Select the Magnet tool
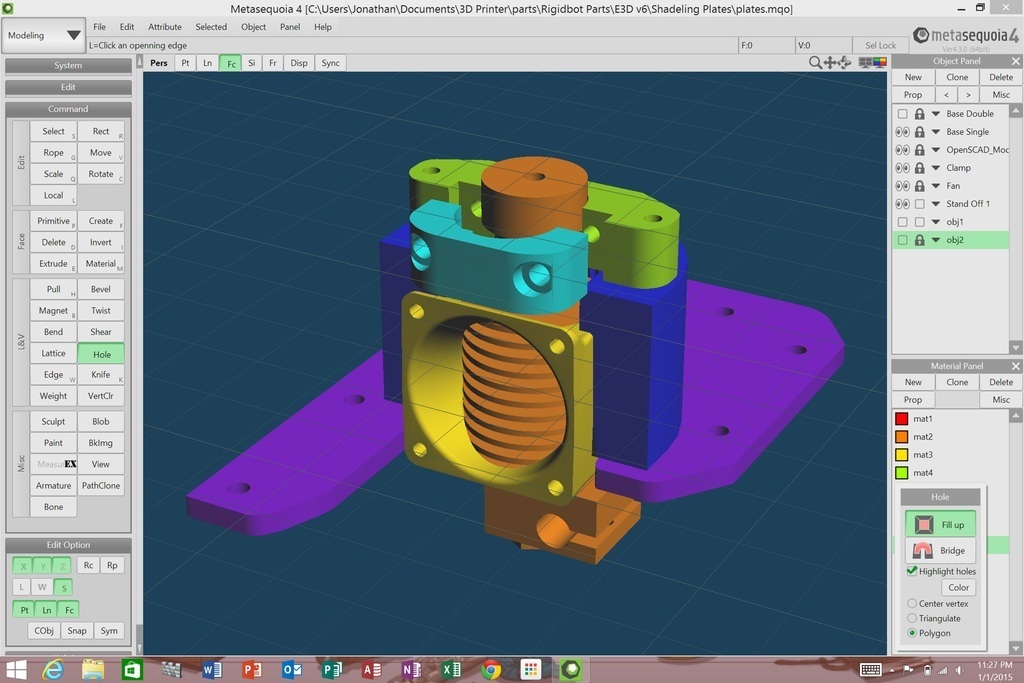This screenshot has width=1024, height=683. click(x=53, y=310)
